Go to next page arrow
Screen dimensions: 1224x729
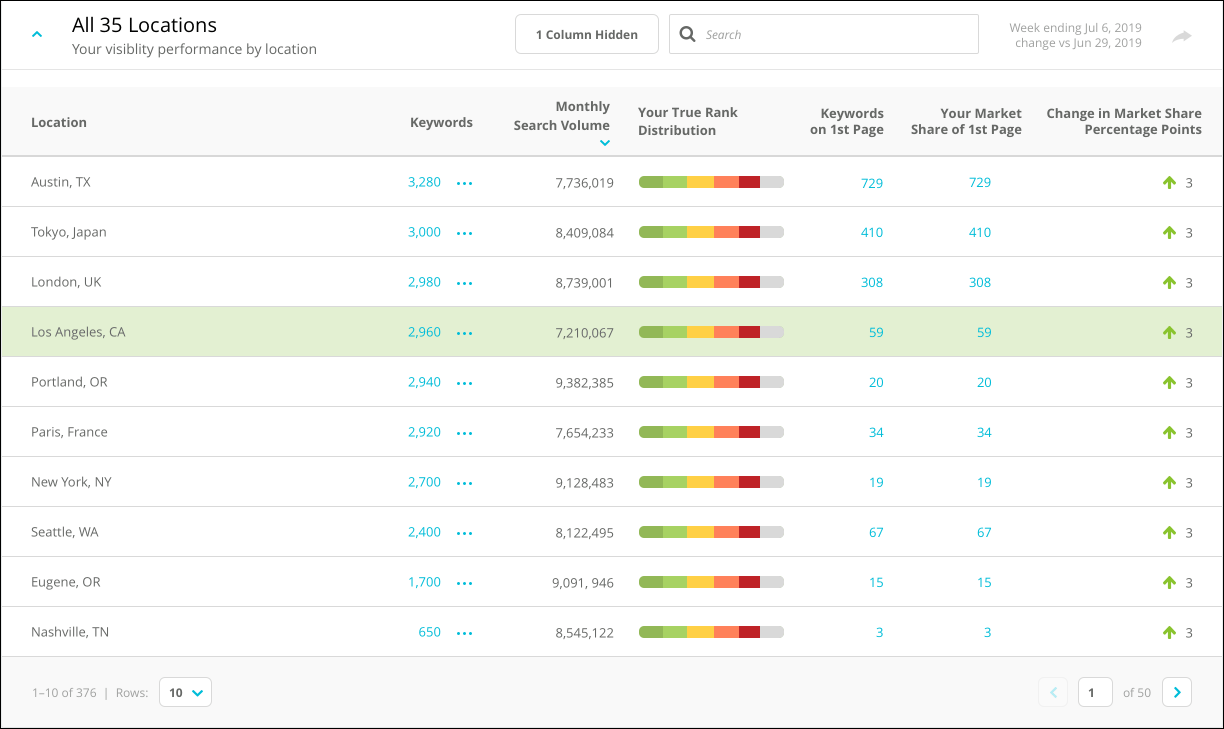[1177, 692]
